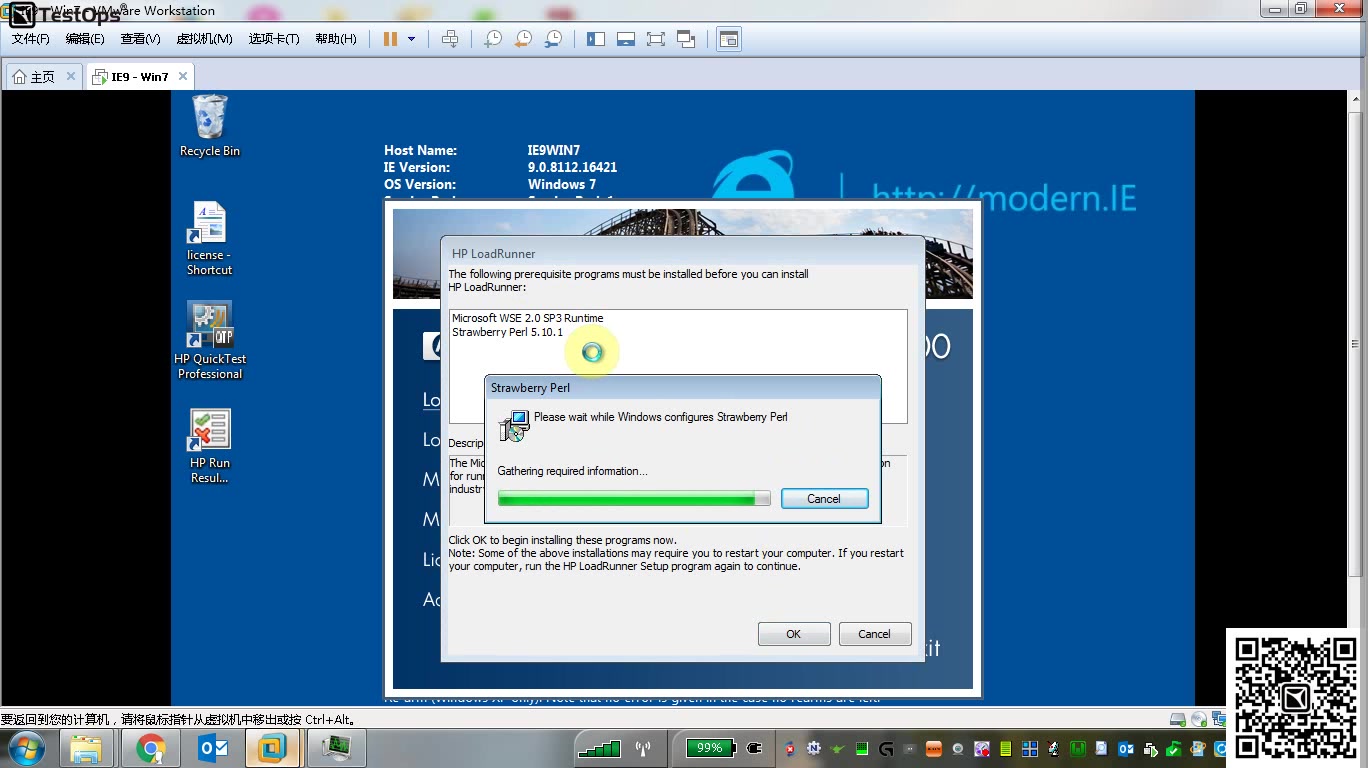Select the HP QuickTest Professional desktop icon
The height and width of the screenshot is (768, 1368).
tap(210, 340)
